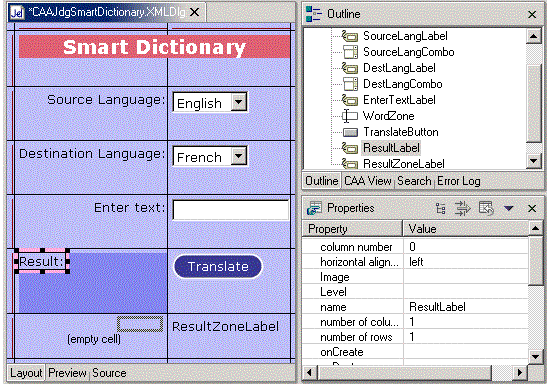Select the Source Language: label in layout
The image size is (547, 384).
tap(106, 100)
